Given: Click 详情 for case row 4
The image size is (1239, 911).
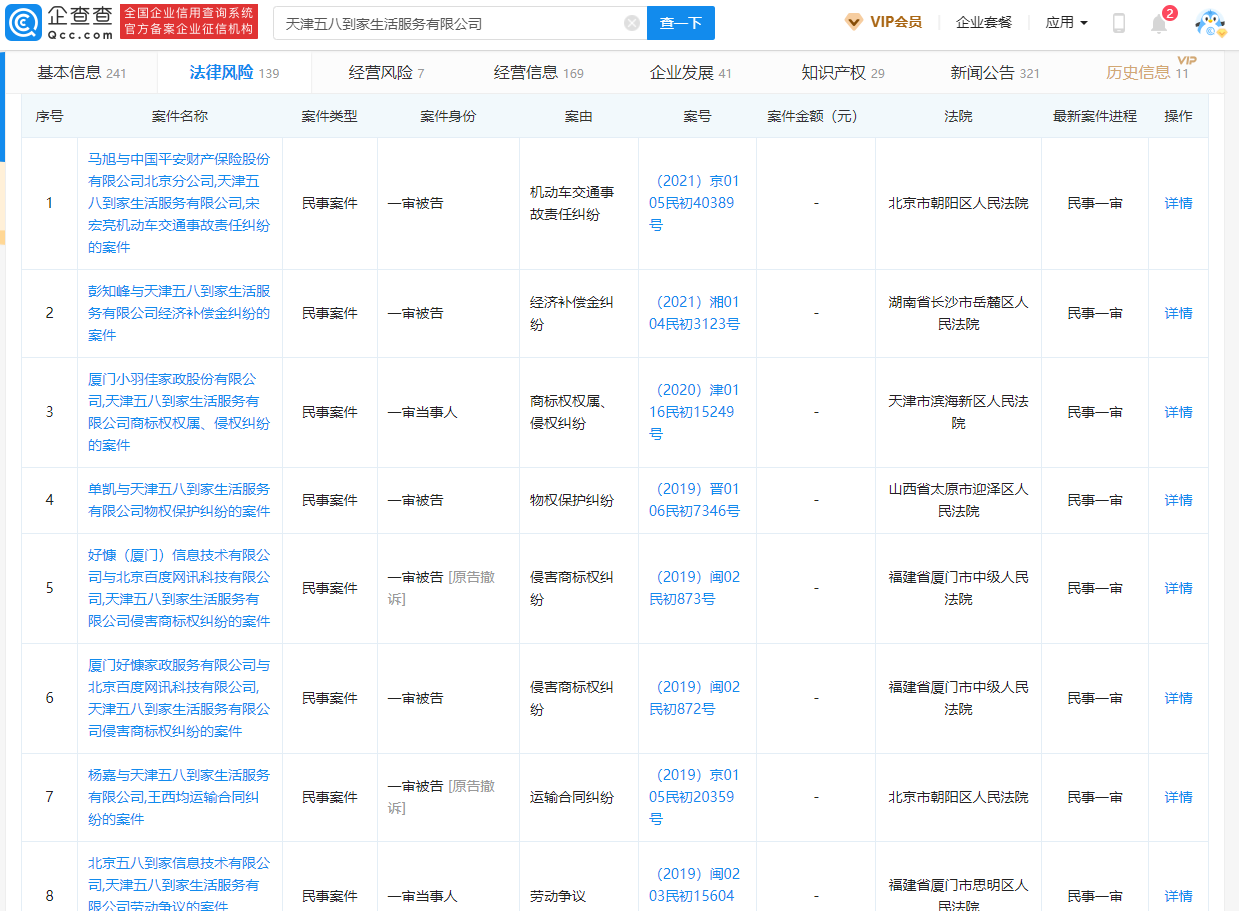Looking at the screenshot, I should pyautogui.click(x=1178, y=500).
